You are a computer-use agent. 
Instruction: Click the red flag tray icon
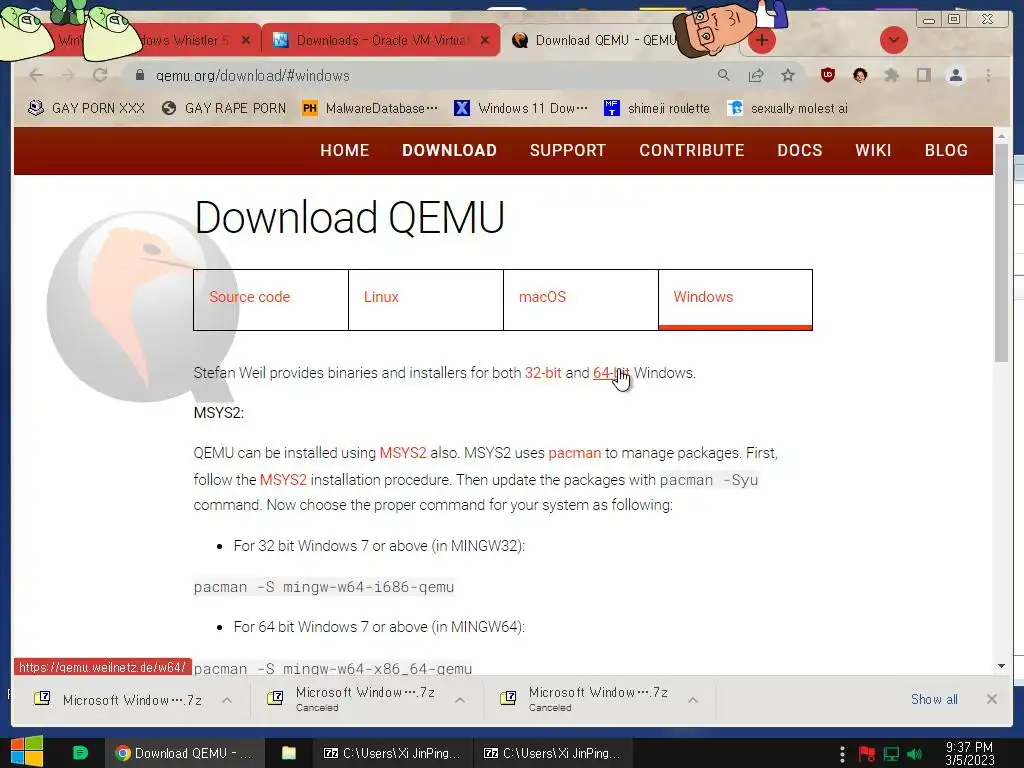[866, 754]
